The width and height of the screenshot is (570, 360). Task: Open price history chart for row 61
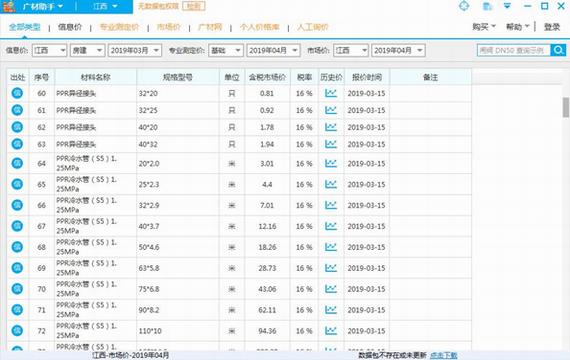coord(331,110)
